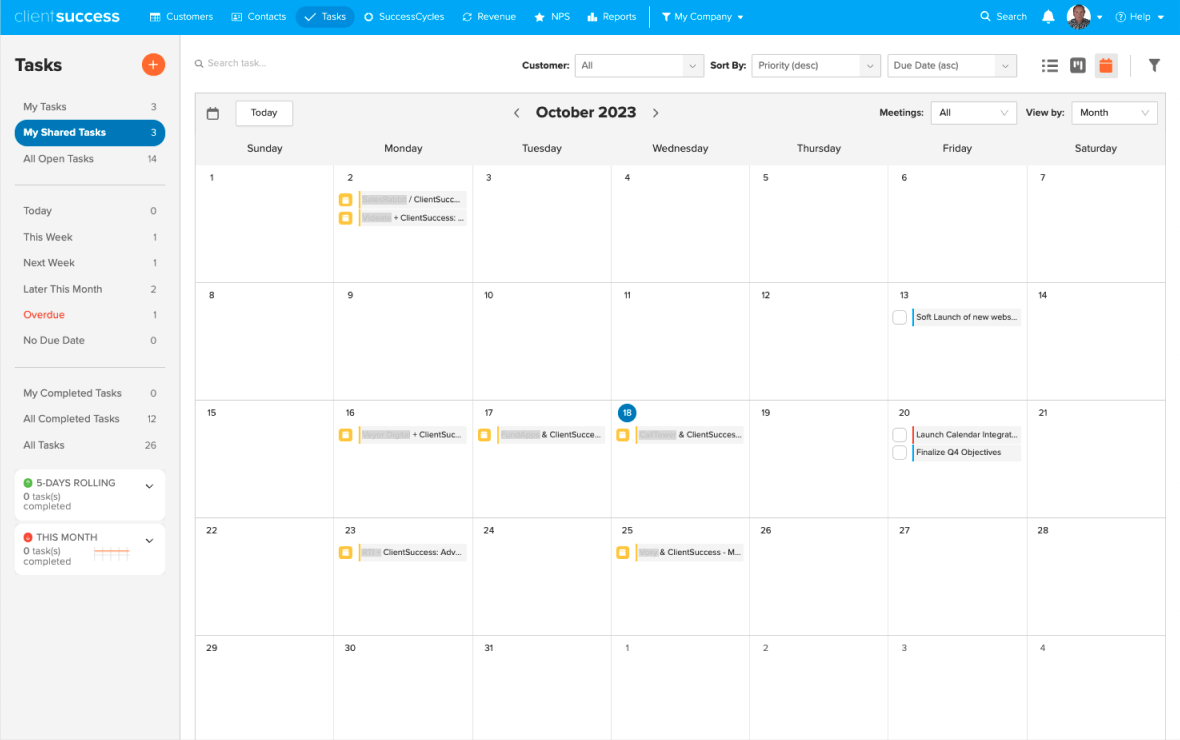The width and height of the screenshot is (1180, 740).
Task: Toggle checkbox of '/ ClientSucc...' task on October 2
Action: point(345,199)
